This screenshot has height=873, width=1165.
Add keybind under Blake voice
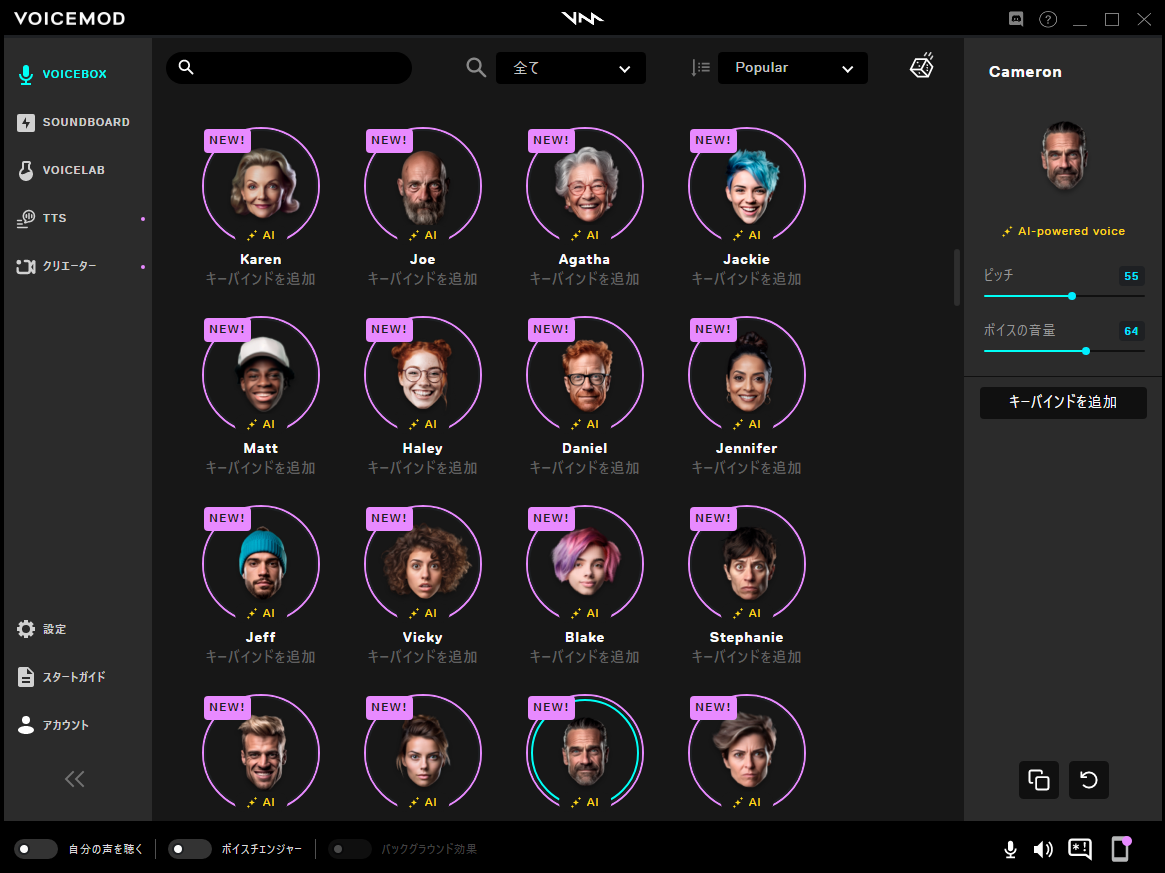[x=585, y=657]
